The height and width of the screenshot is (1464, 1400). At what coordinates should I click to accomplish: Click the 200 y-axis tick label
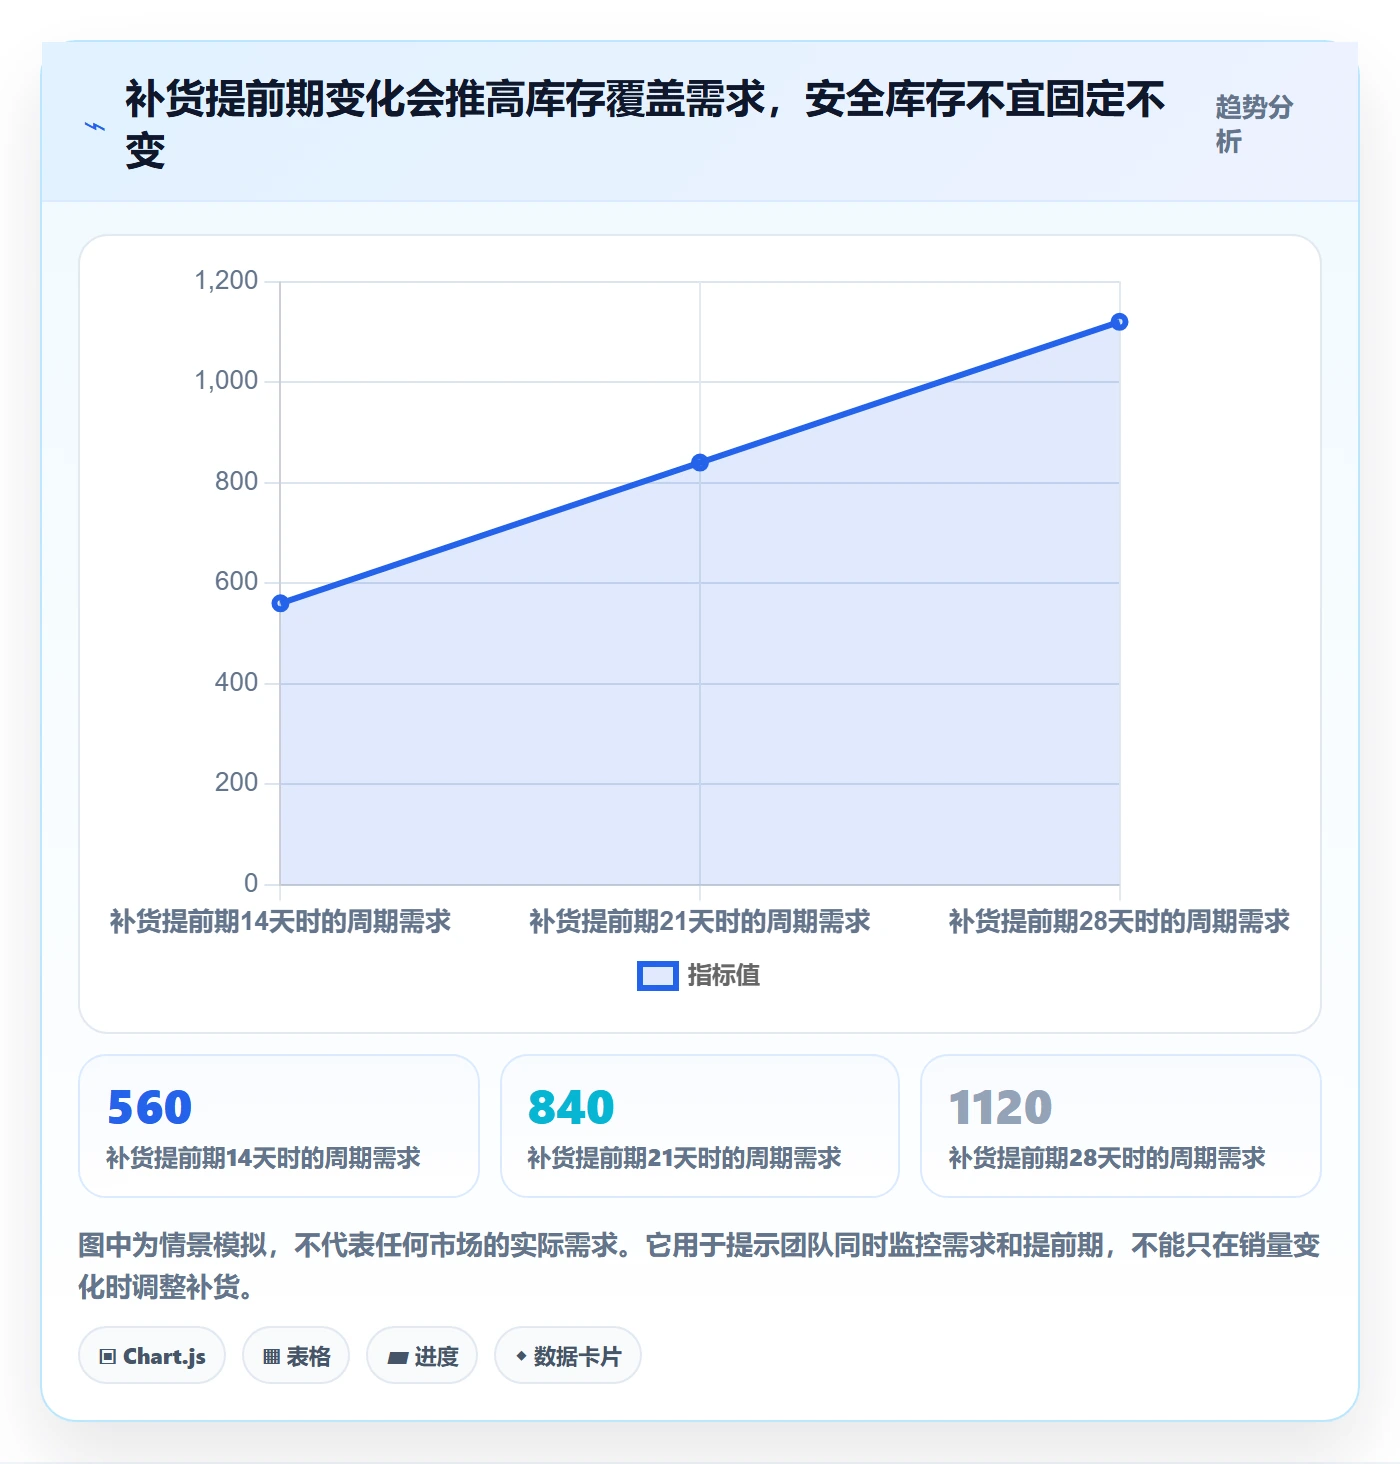236,782
